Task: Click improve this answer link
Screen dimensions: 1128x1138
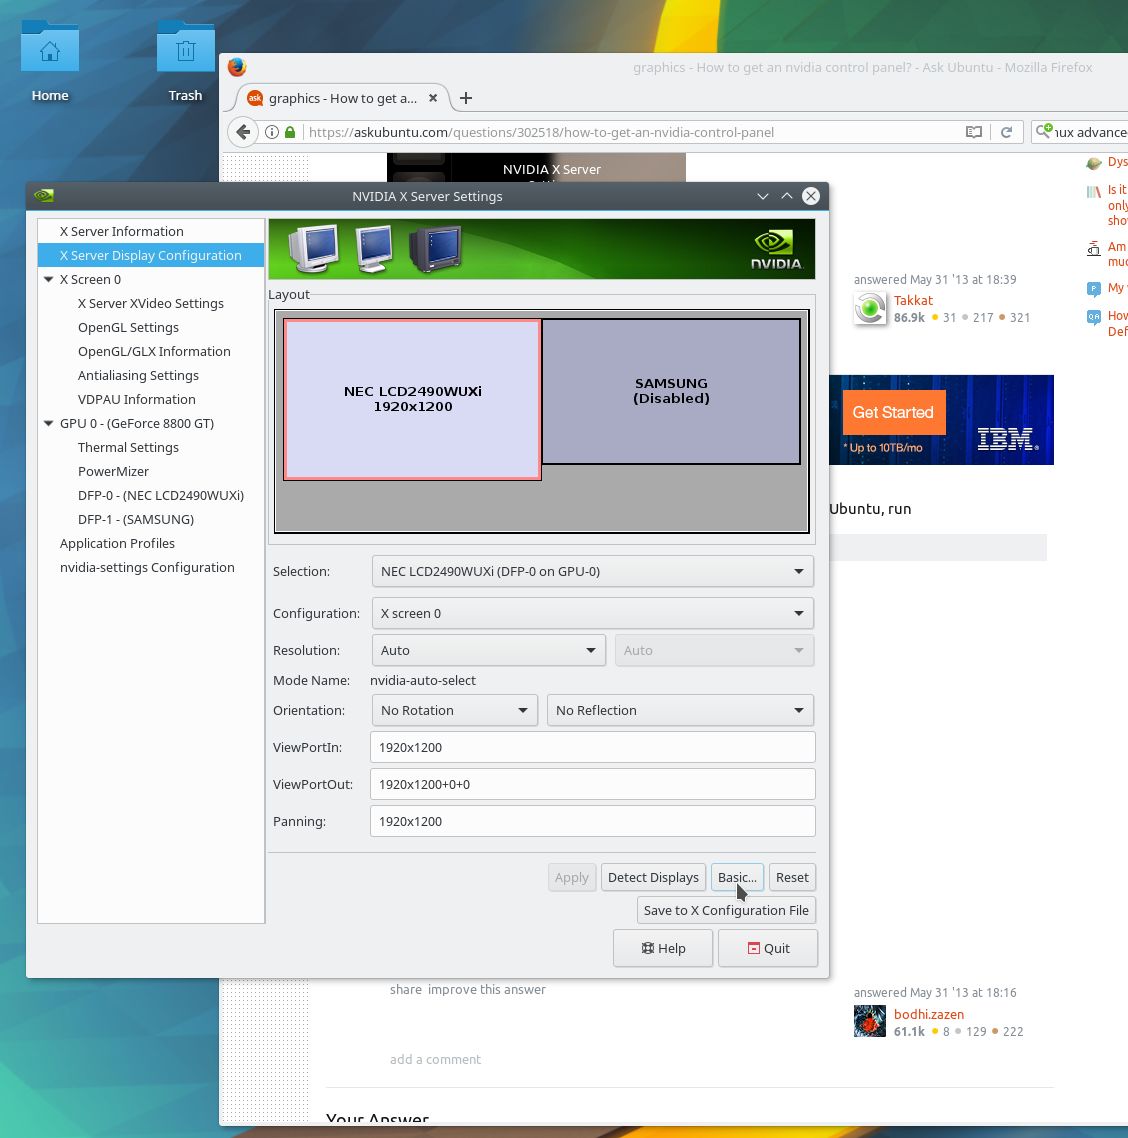Action: [486, 989]
